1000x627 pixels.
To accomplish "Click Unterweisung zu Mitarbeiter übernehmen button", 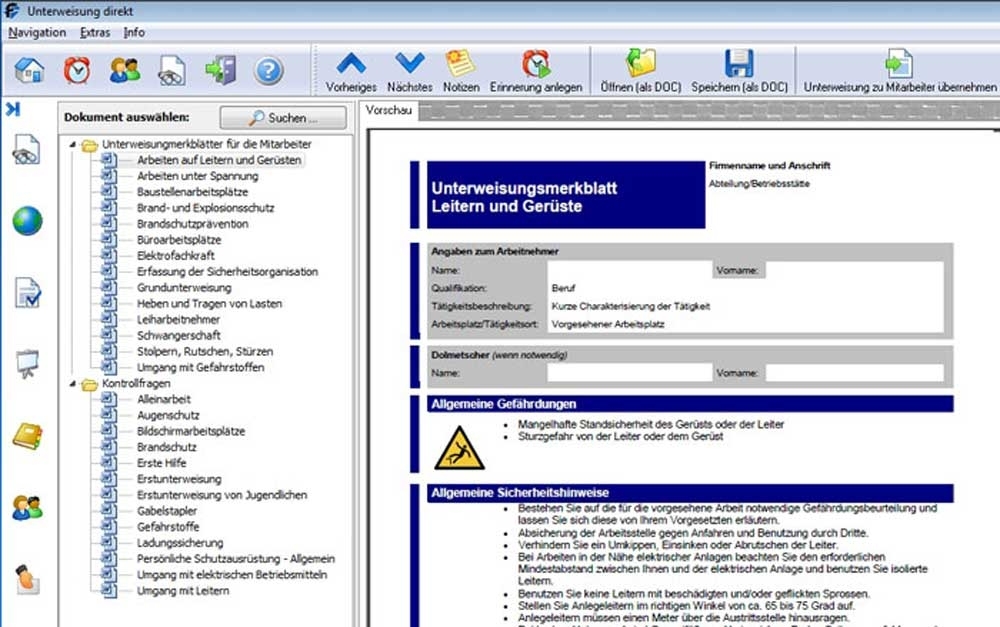I will coord(899,71).
